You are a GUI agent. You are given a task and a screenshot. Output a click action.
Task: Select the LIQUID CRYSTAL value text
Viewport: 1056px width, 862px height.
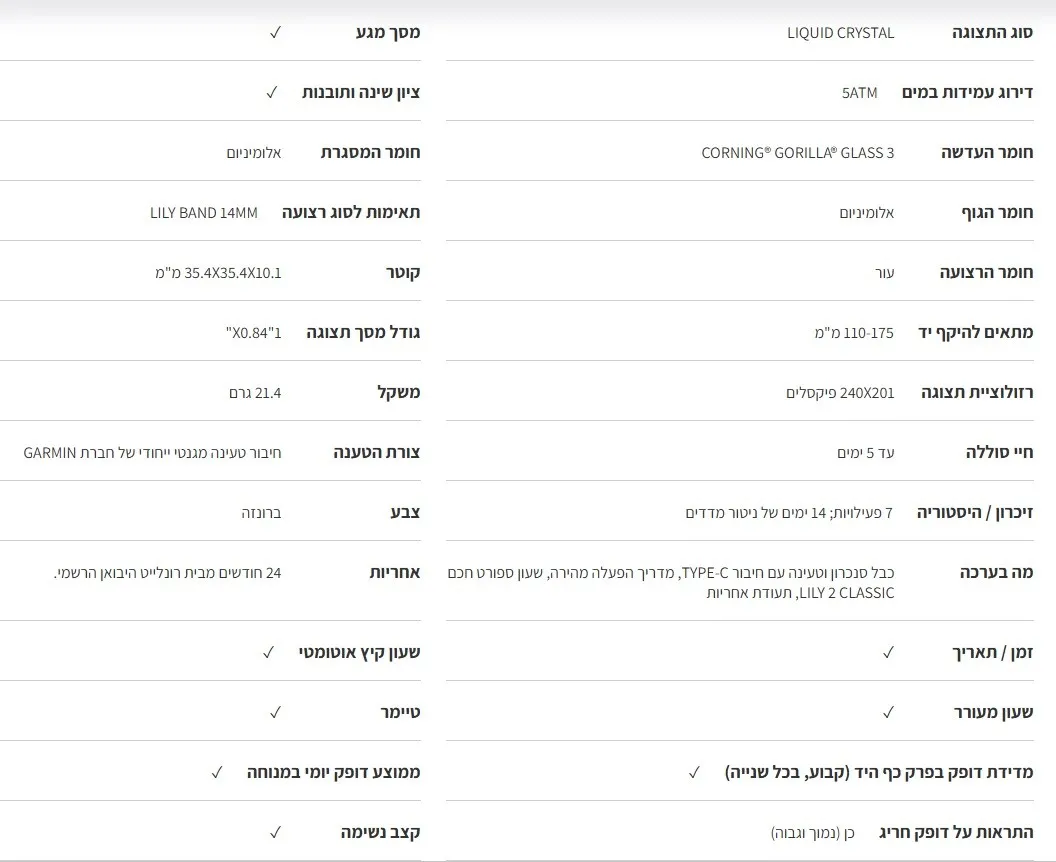point(840,33)
